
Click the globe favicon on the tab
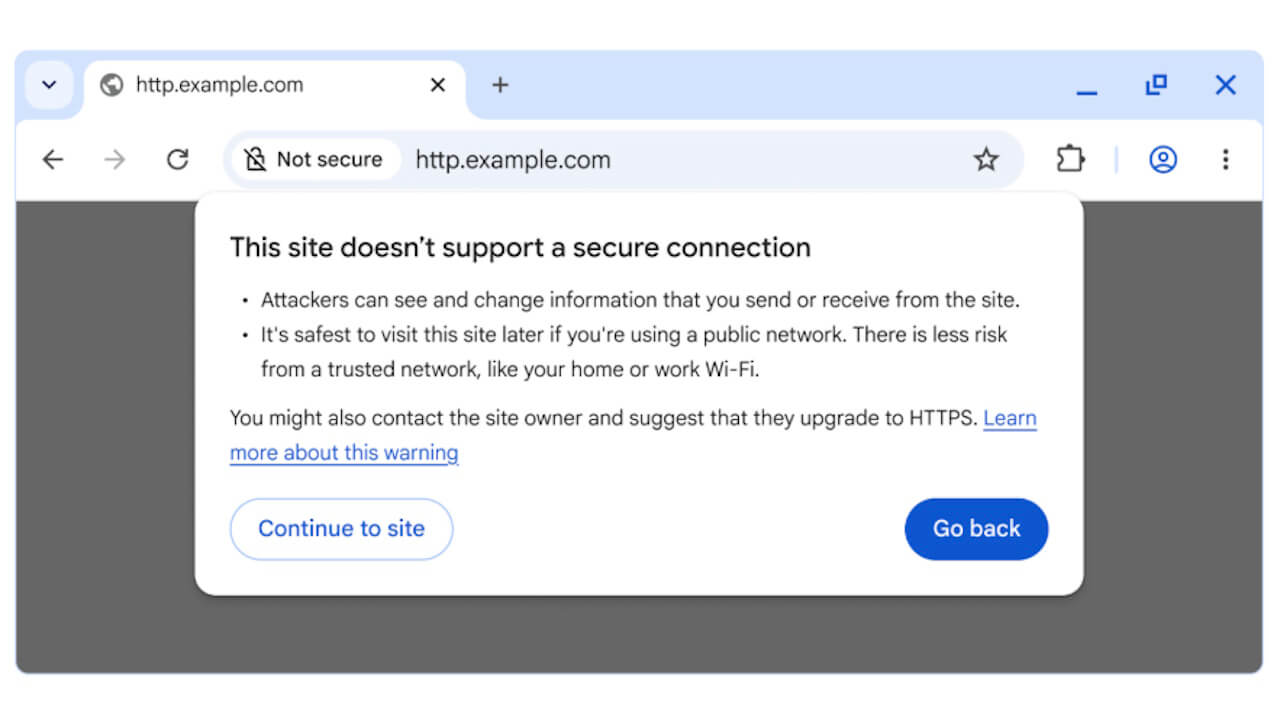(112, 85)
